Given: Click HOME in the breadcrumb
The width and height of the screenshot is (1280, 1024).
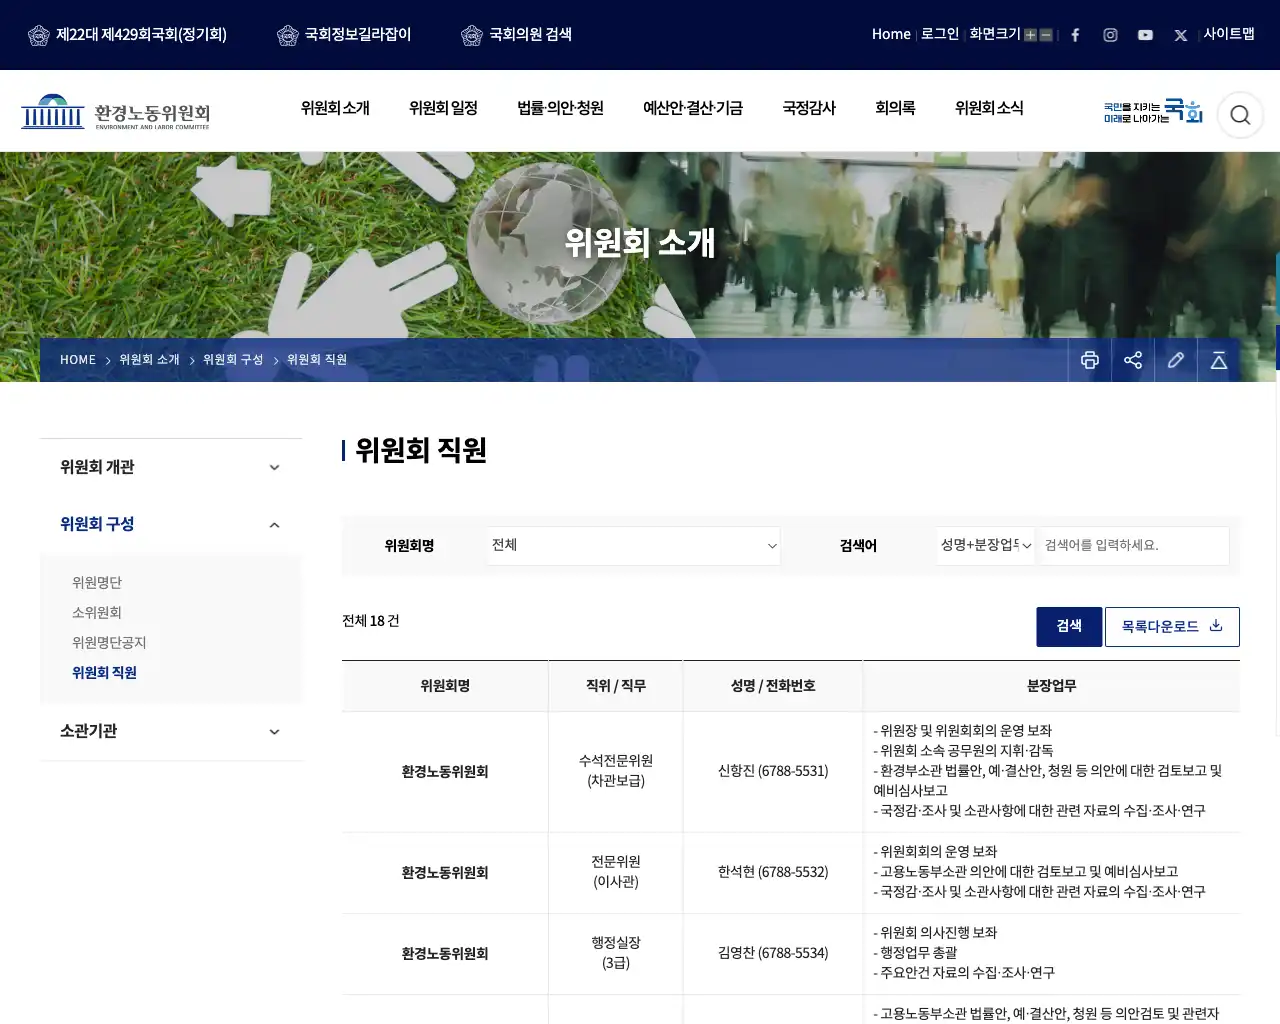Looking at the screenshot, I should (x=78, y=360).
